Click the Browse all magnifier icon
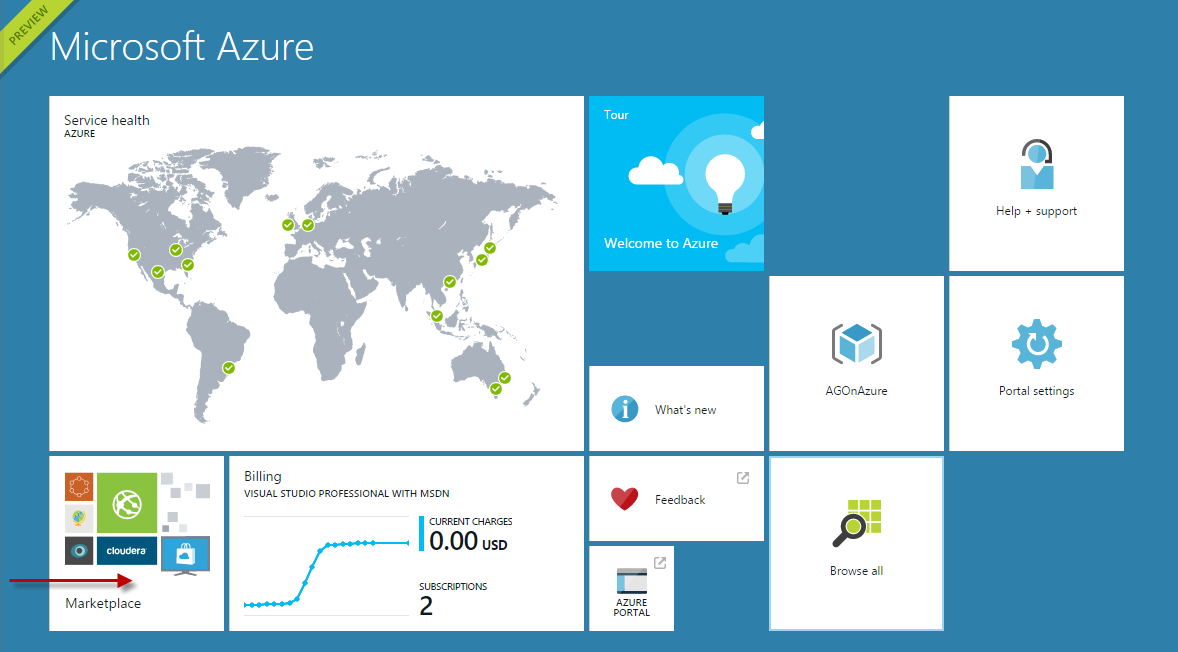 tap(857, 524)
